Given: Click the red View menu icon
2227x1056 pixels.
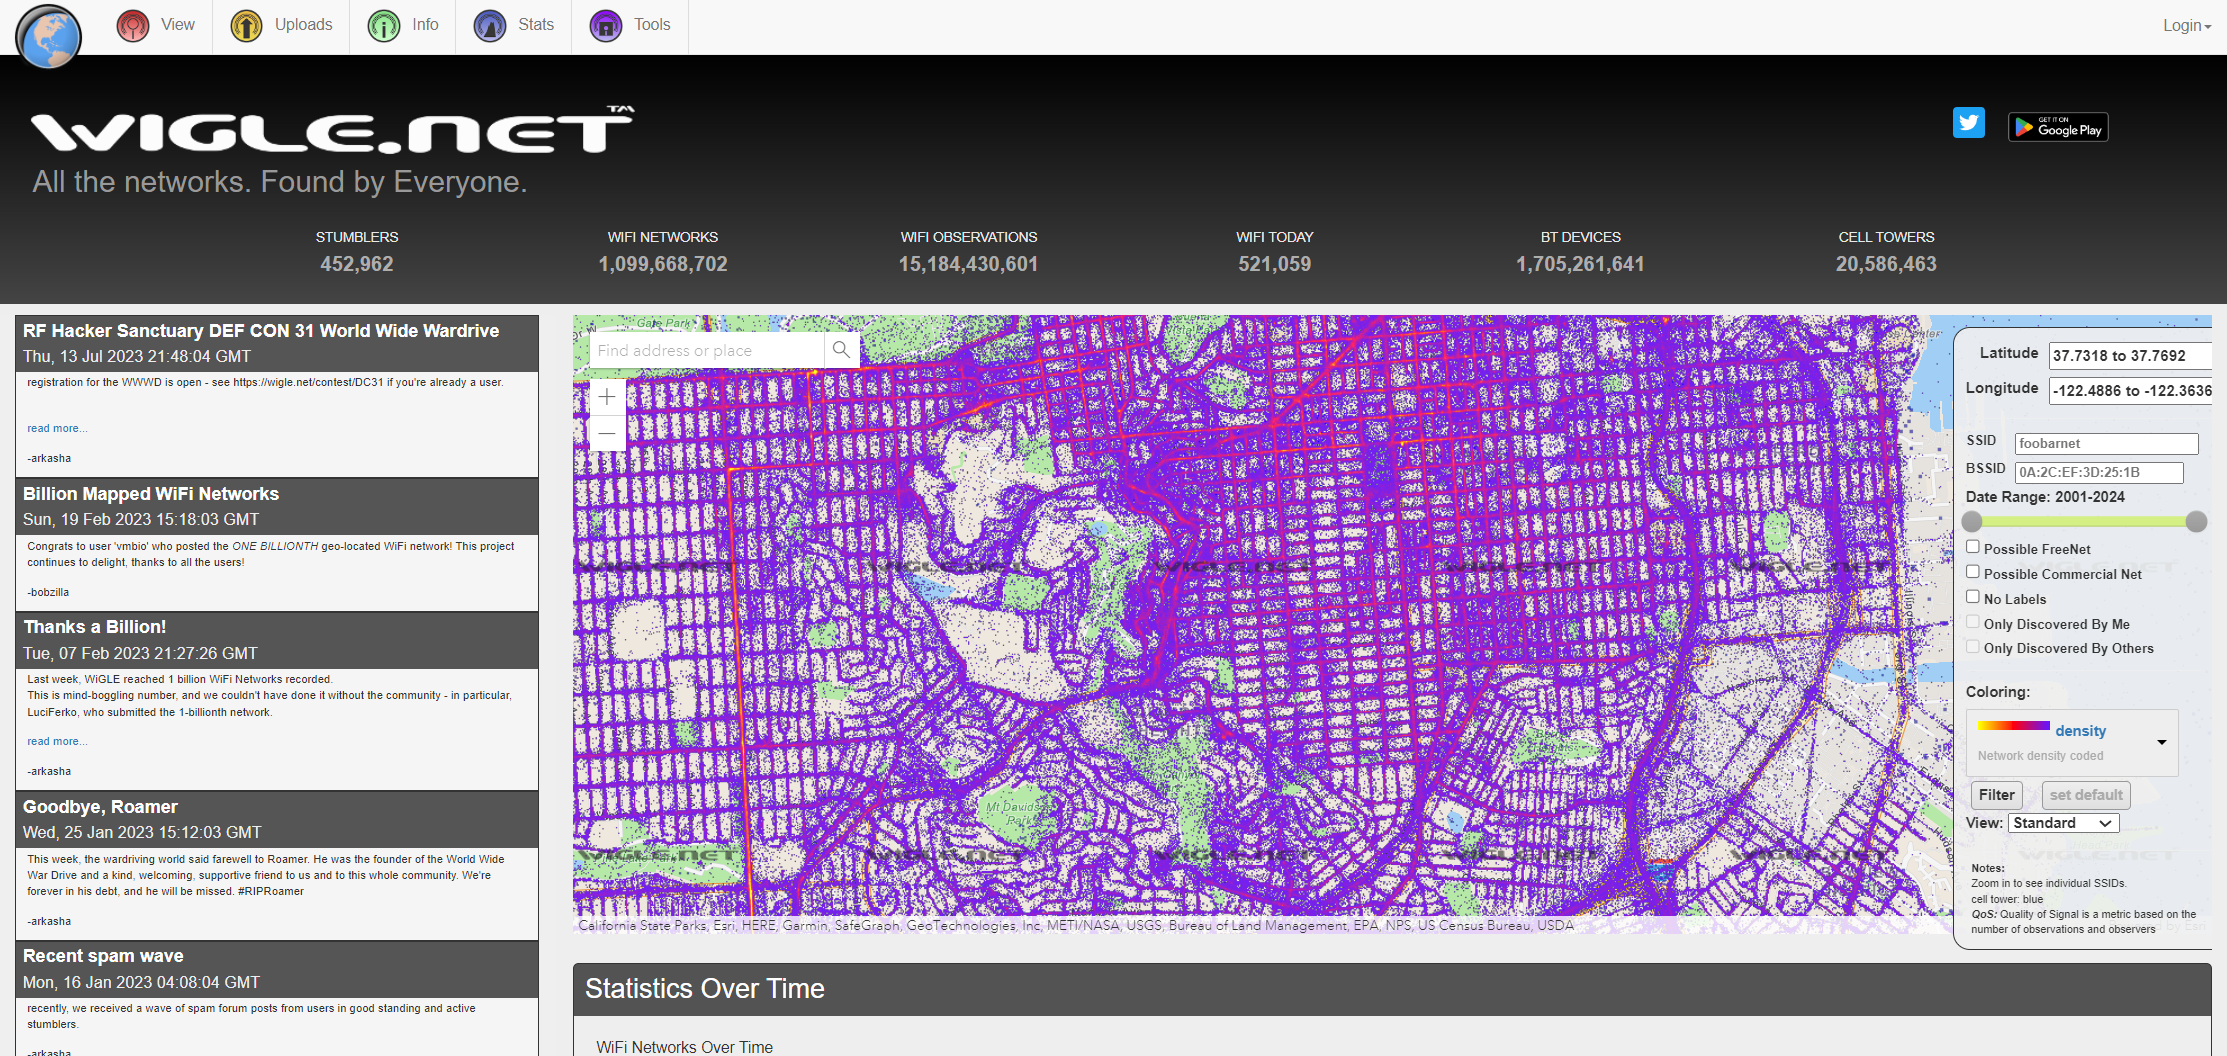Looking at the screenshot, I should (133, 25).
